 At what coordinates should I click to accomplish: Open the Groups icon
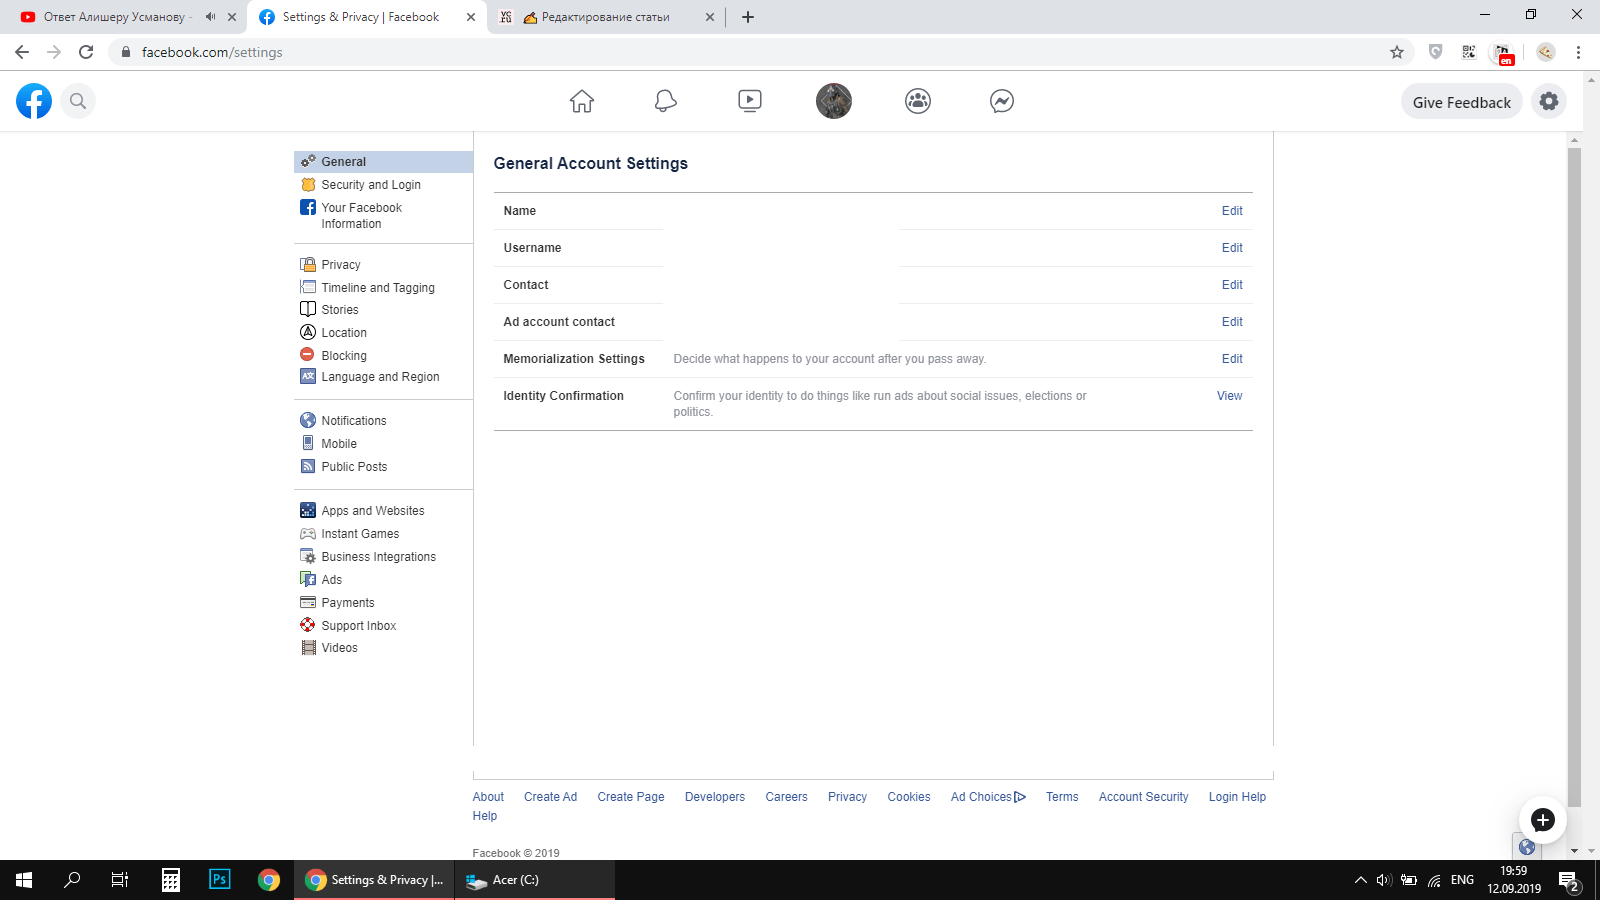click(x=918, y=101)
